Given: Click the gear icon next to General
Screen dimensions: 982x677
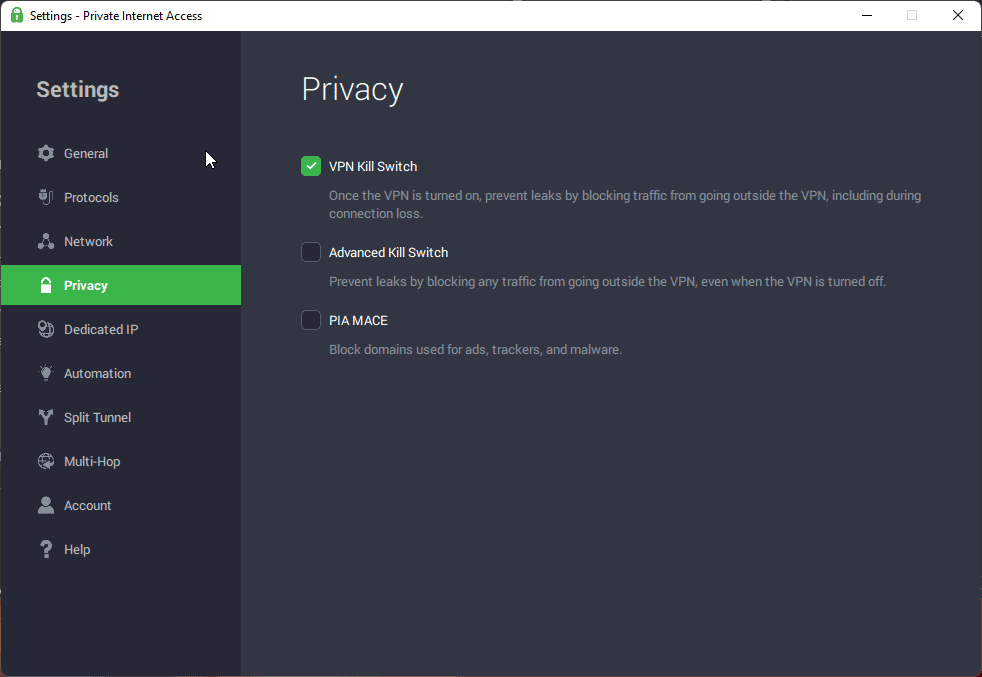Looking at the screenshot, I should [x=46, y=153].
